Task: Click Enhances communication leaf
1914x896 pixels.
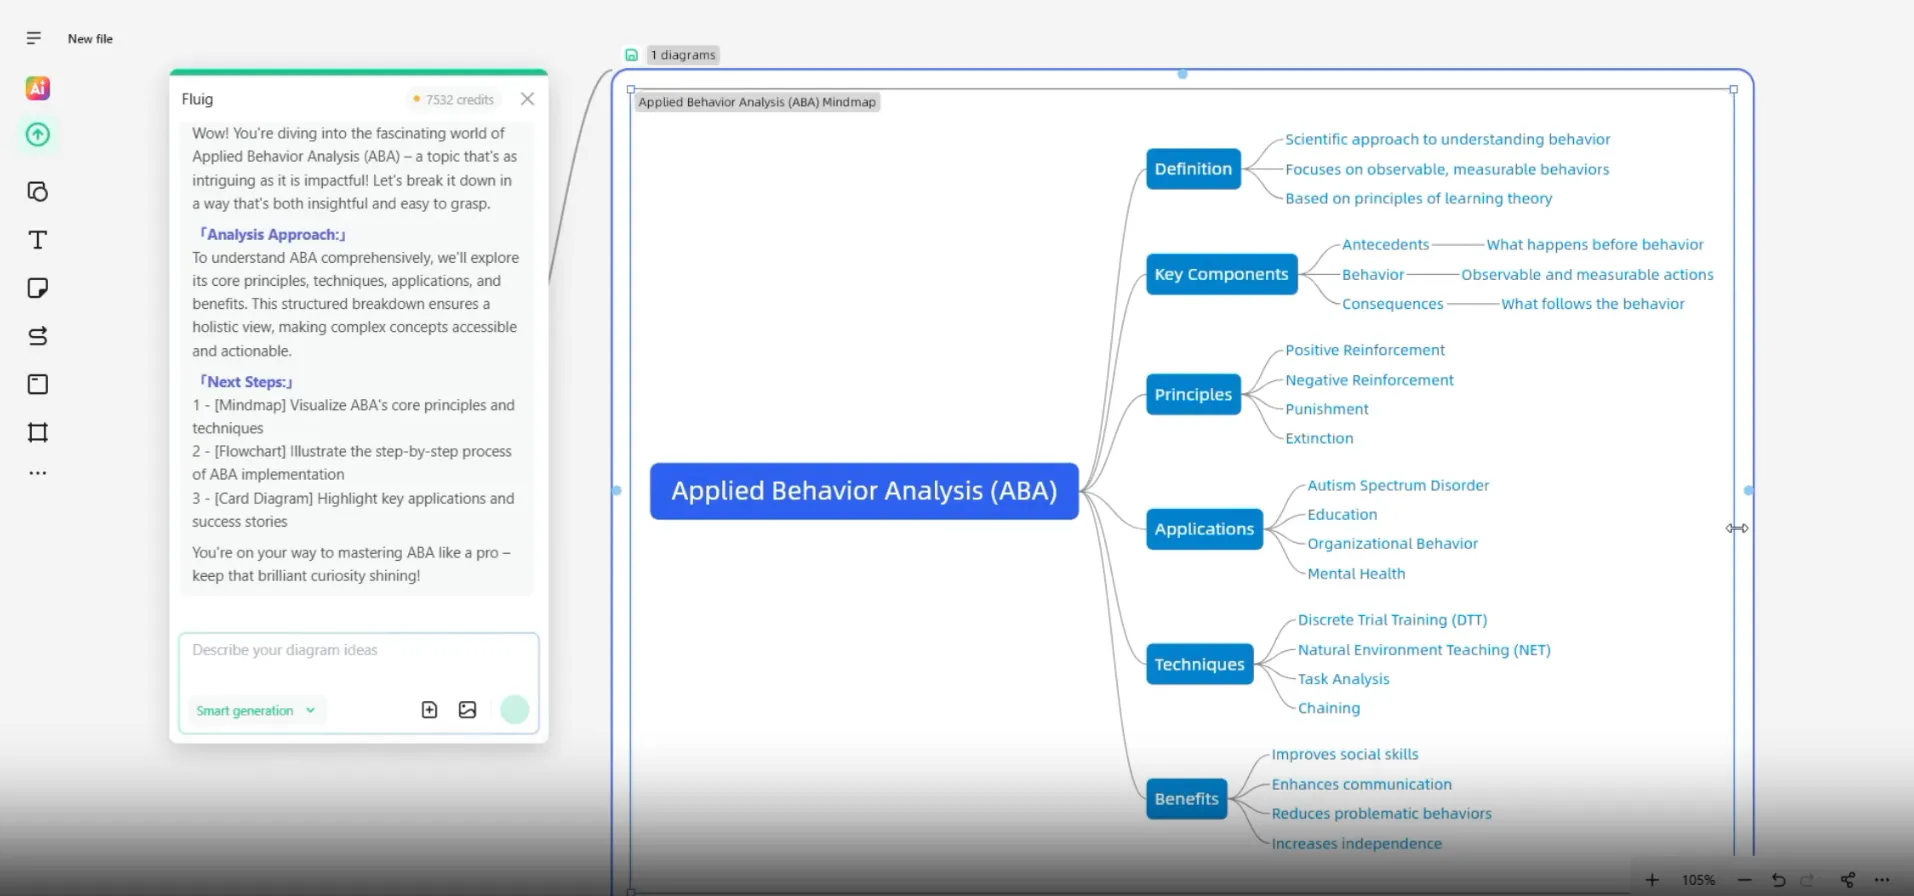Action: pyautogui.click(x=1361, y=785)
